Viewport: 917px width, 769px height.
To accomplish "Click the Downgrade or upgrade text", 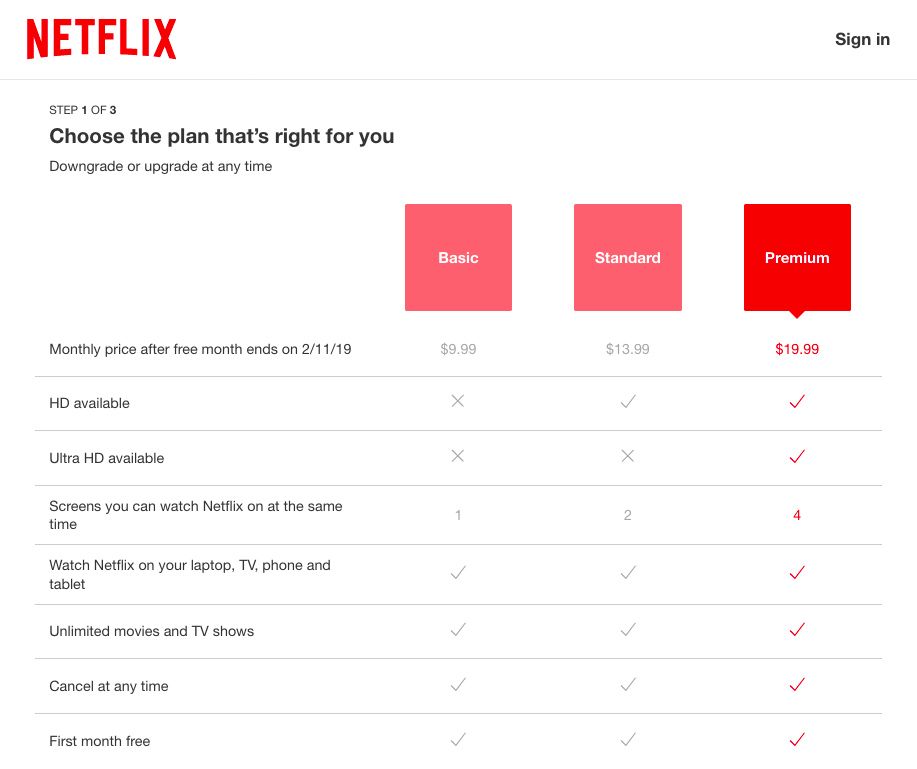I will [x=160, y=166].
